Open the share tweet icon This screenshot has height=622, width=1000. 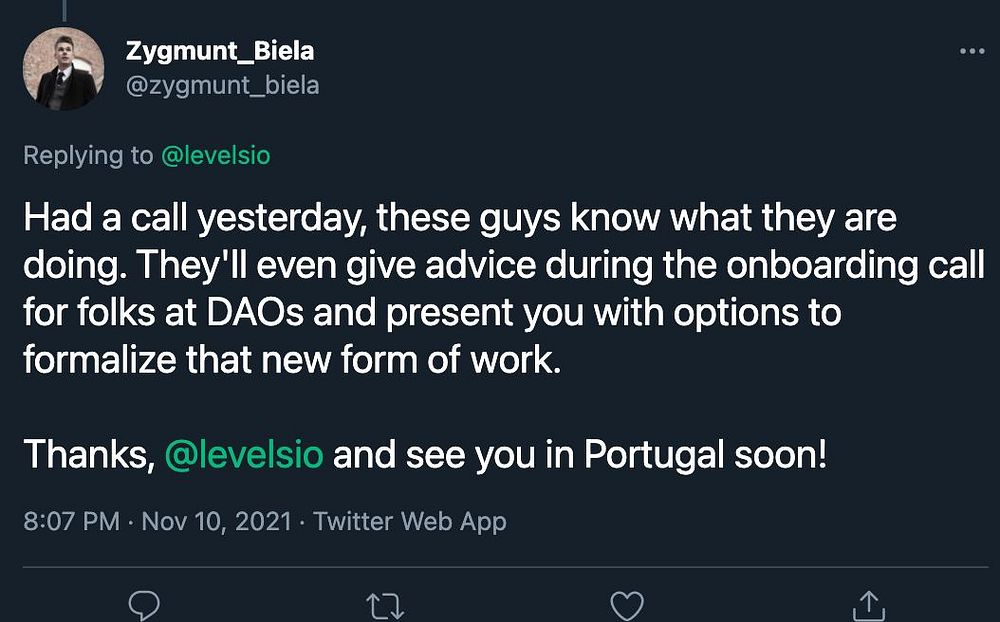click(869, 605)
